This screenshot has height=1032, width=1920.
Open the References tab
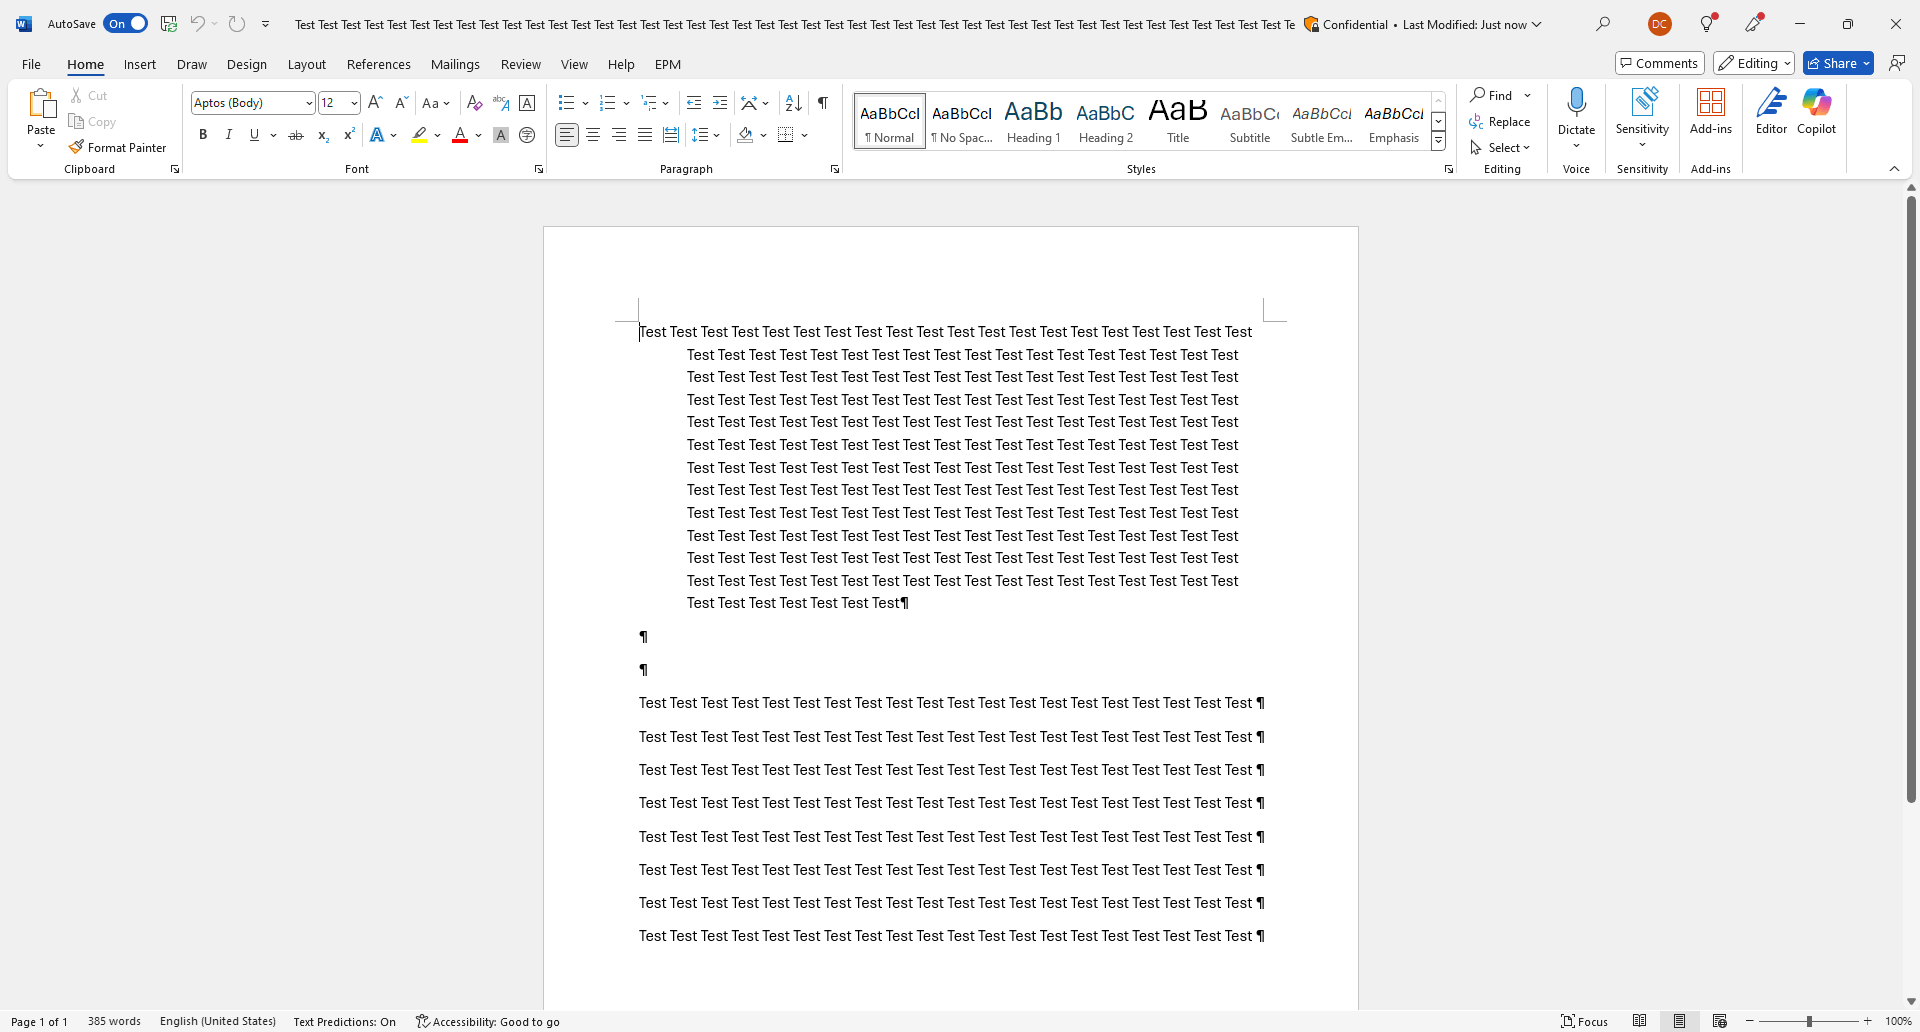tap(379, 64)
